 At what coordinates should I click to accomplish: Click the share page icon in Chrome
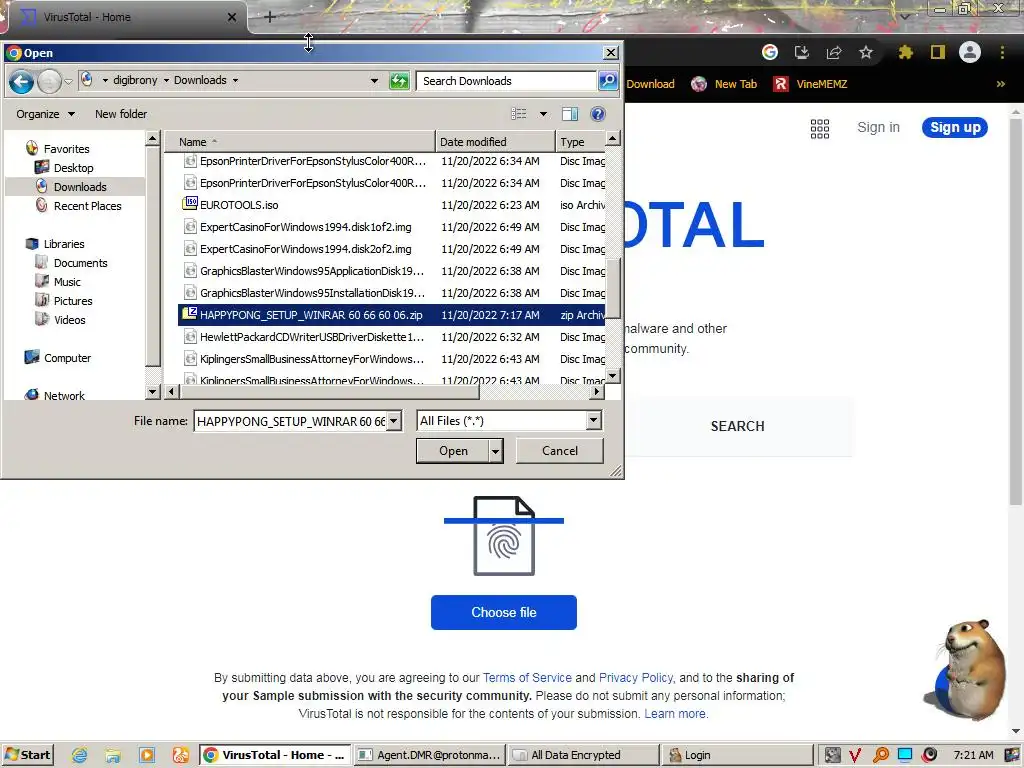[x=834, y=52]
